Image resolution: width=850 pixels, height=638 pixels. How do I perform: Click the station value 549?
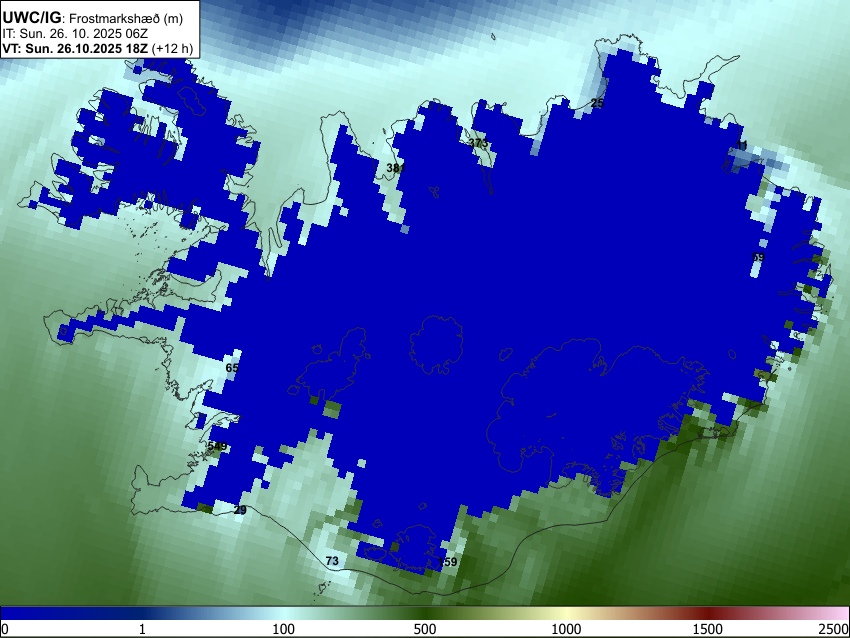[217, 447]
